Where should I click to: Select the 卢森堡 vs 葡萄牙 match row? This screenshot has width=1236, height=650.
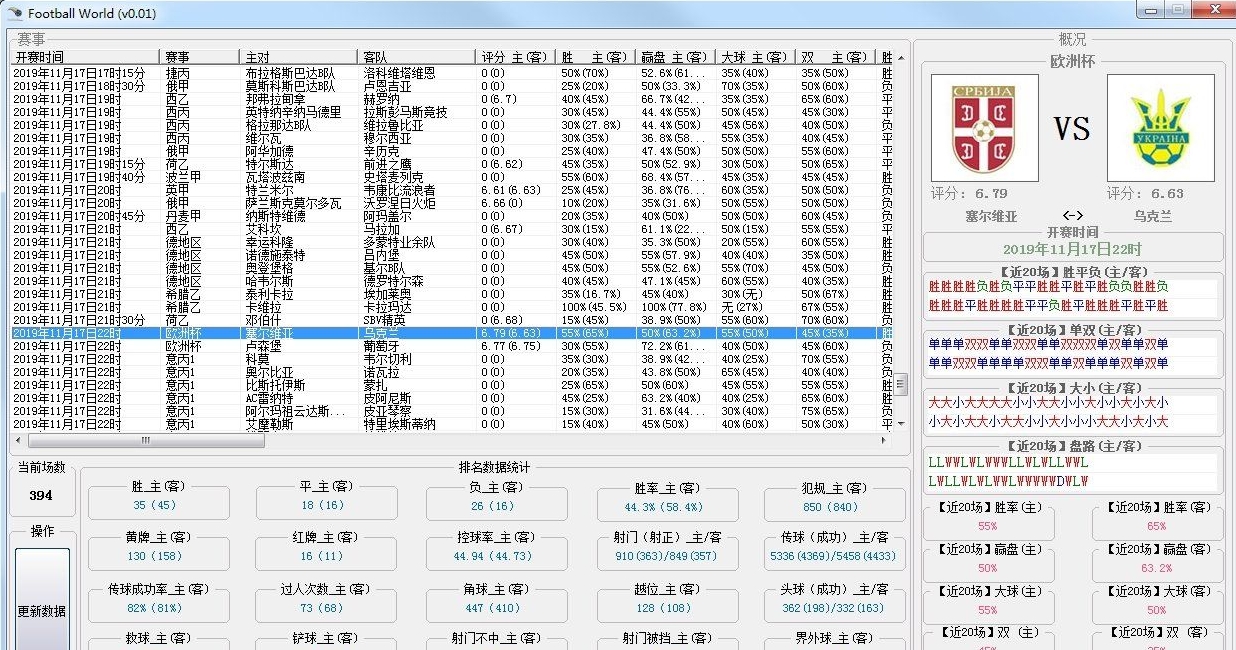pyautogui.click(x=453, y=346)
